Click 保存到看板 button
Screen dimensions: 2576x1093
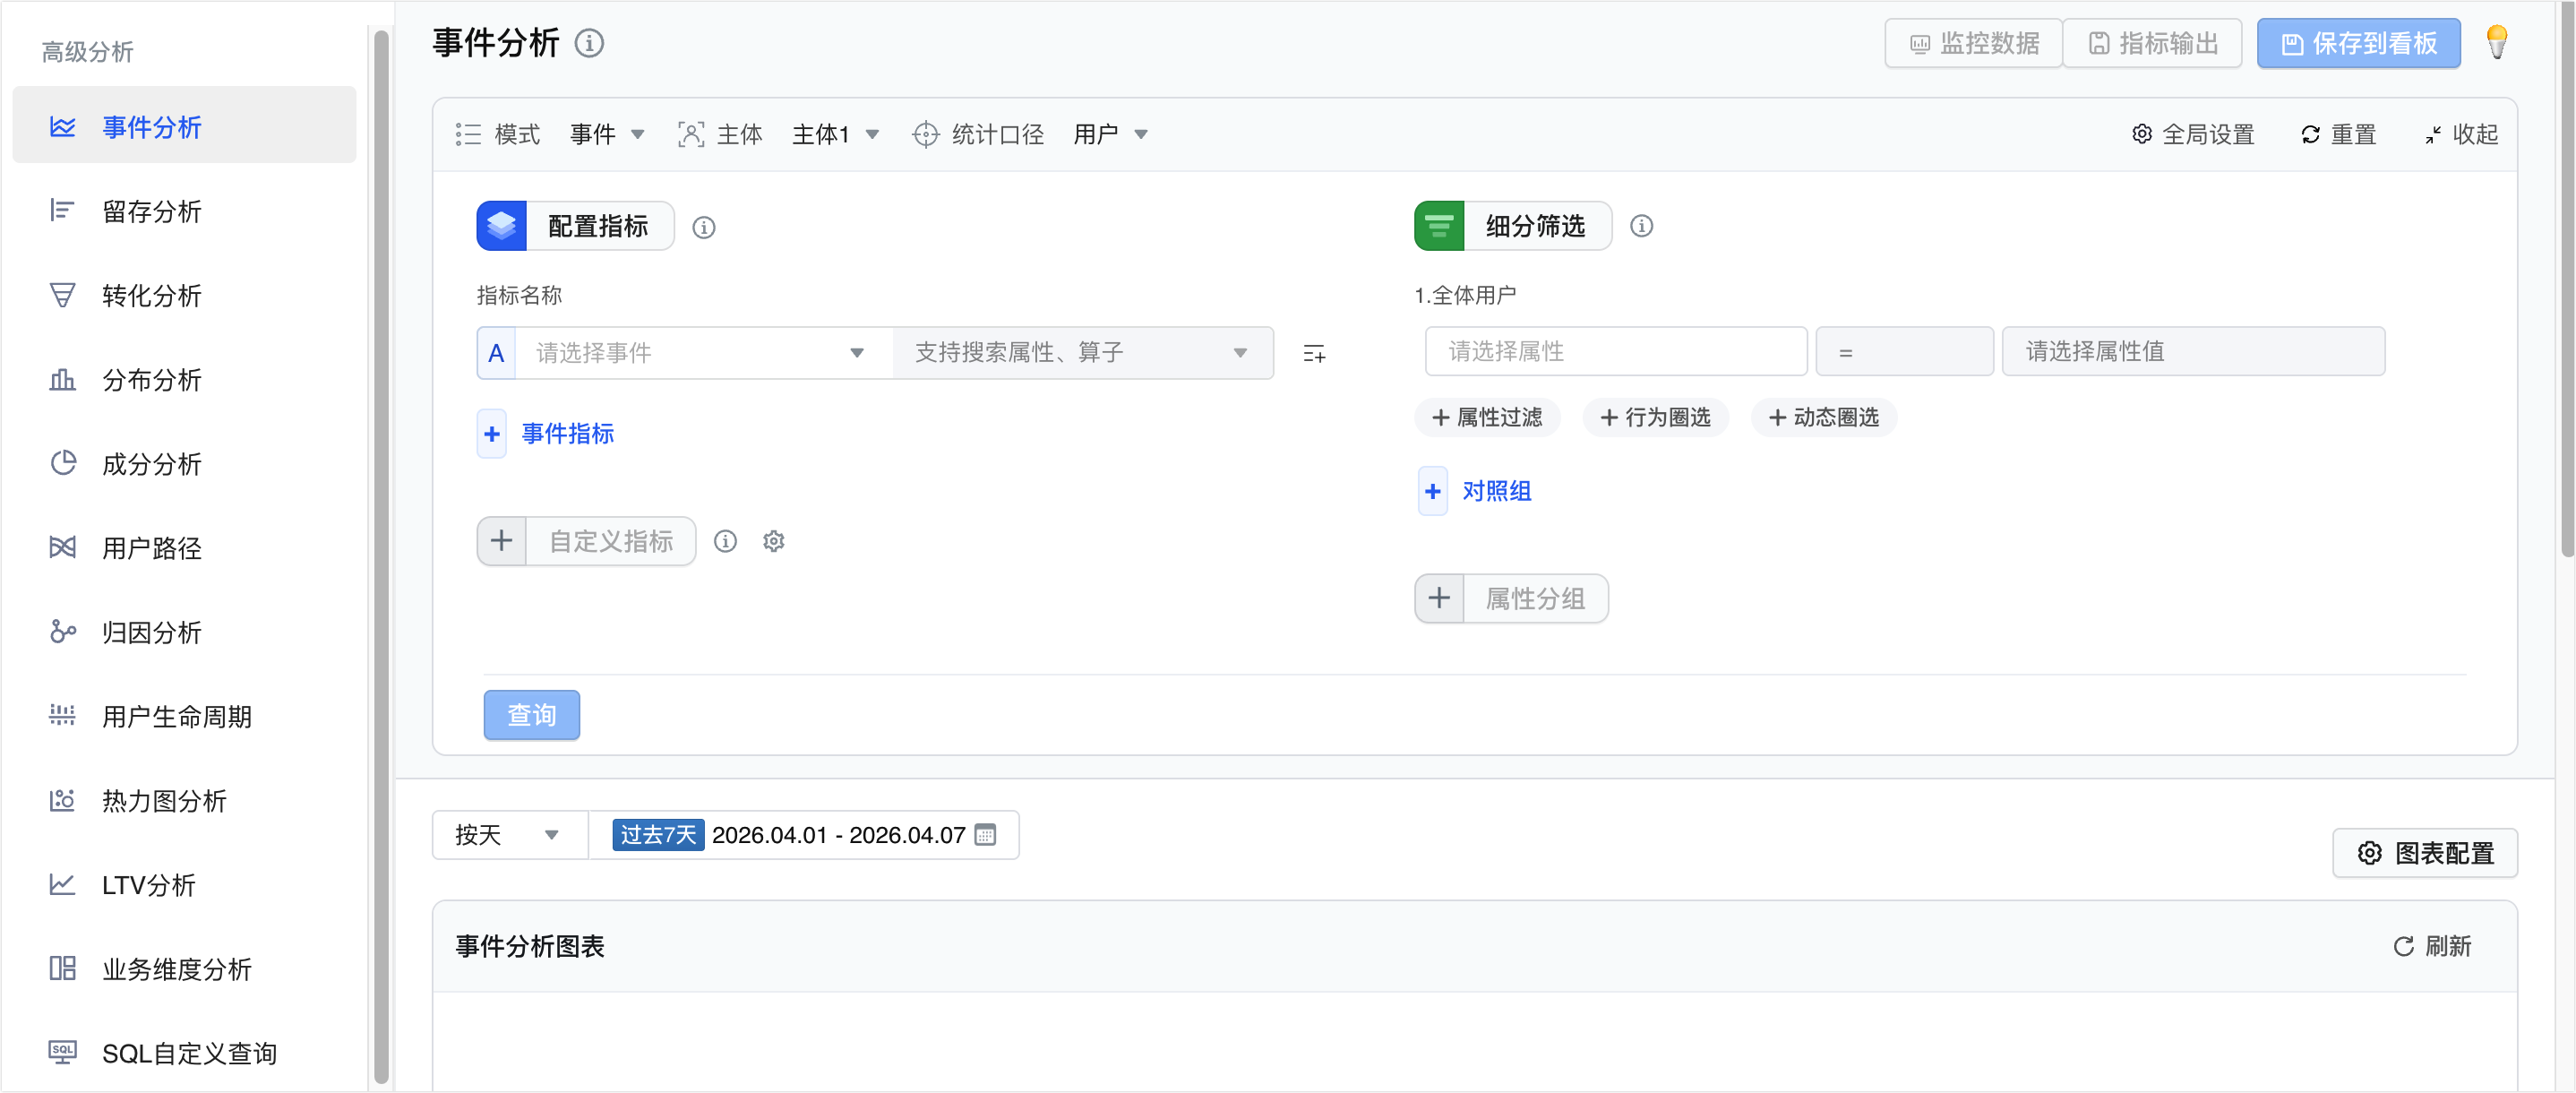click(2358, 43)
